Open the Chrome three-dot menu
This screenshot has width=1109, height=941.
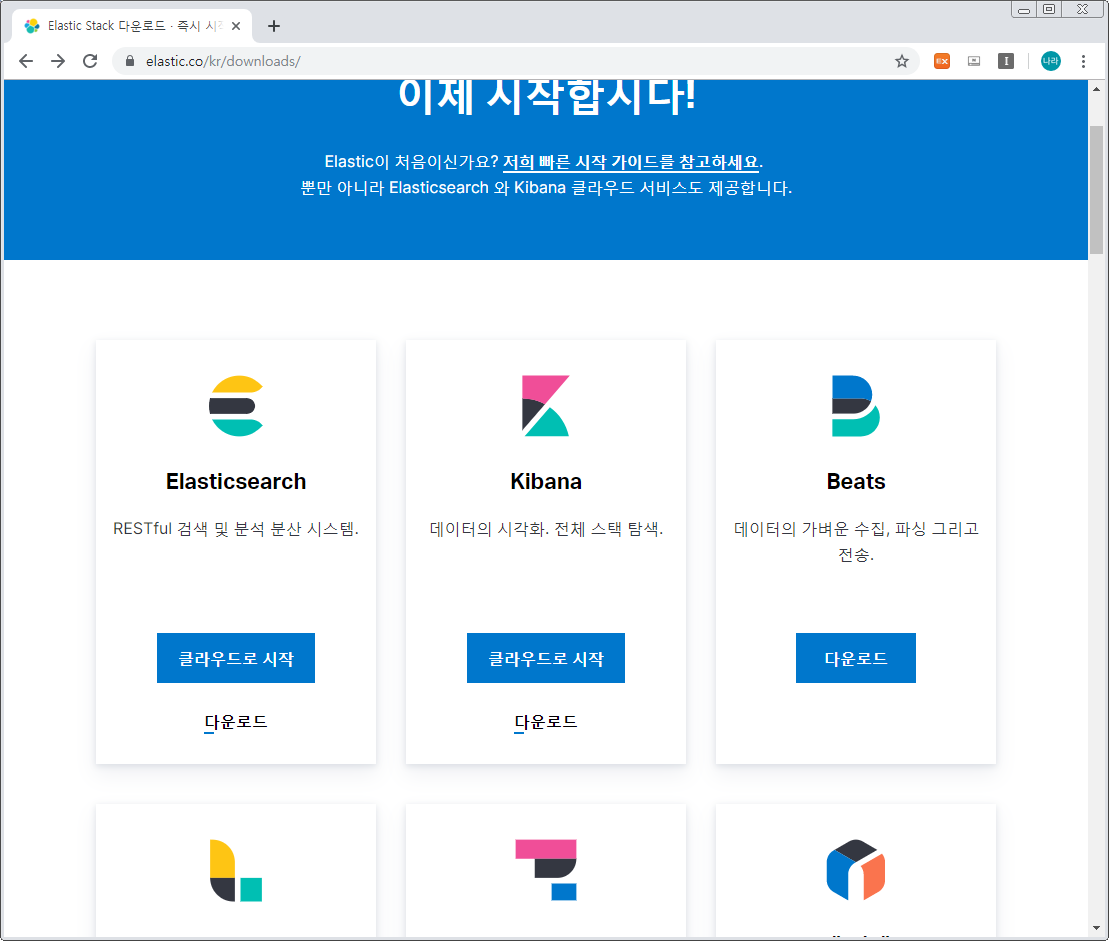point(1083,62)
